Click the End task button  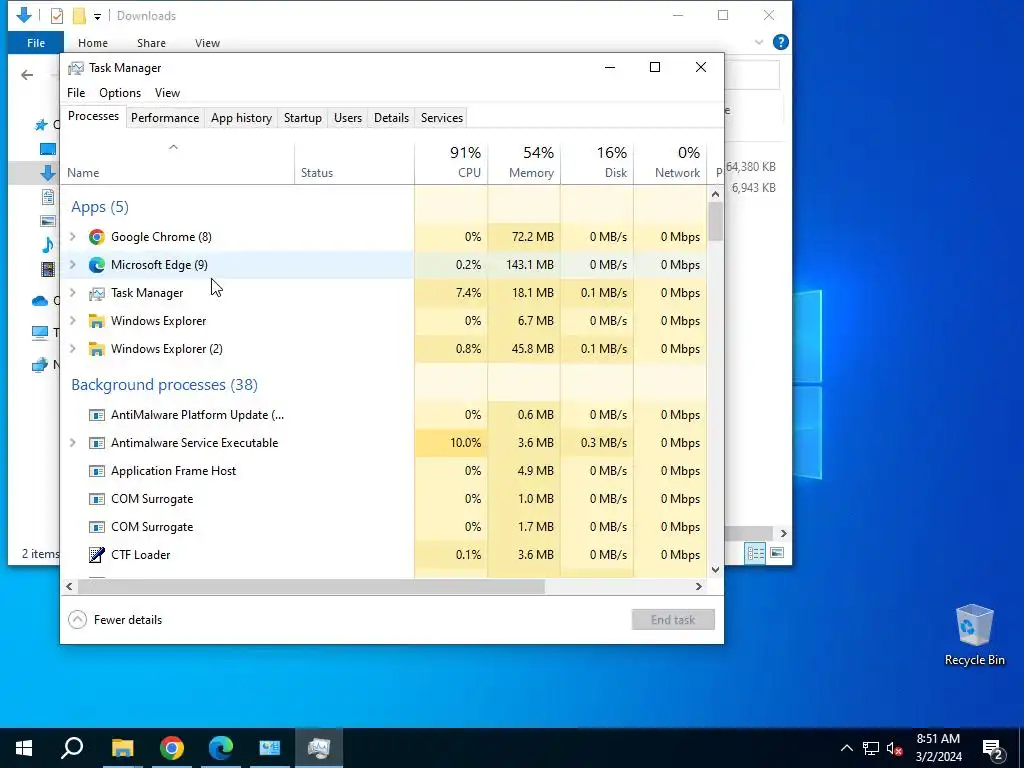(x=673, y=620)
